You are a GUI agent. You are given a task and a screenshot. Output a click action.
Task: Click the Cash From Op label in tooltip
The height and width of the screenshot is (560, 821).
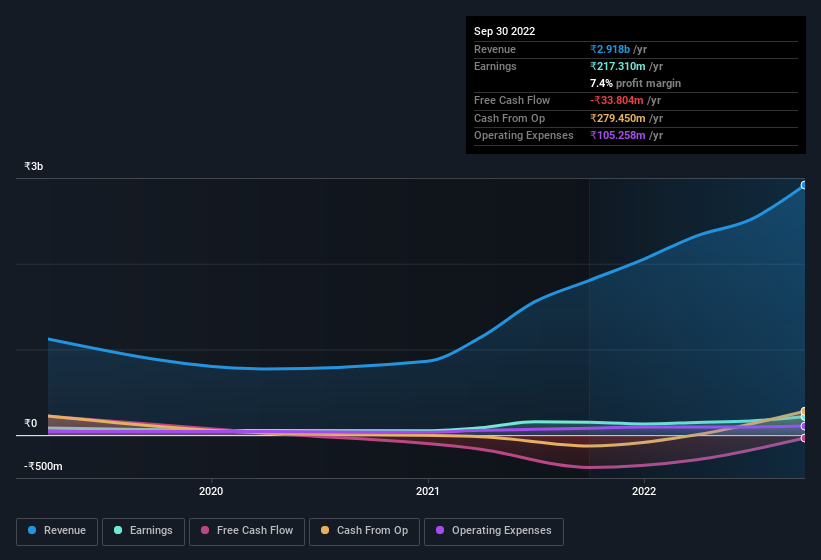tap(509, 118)
